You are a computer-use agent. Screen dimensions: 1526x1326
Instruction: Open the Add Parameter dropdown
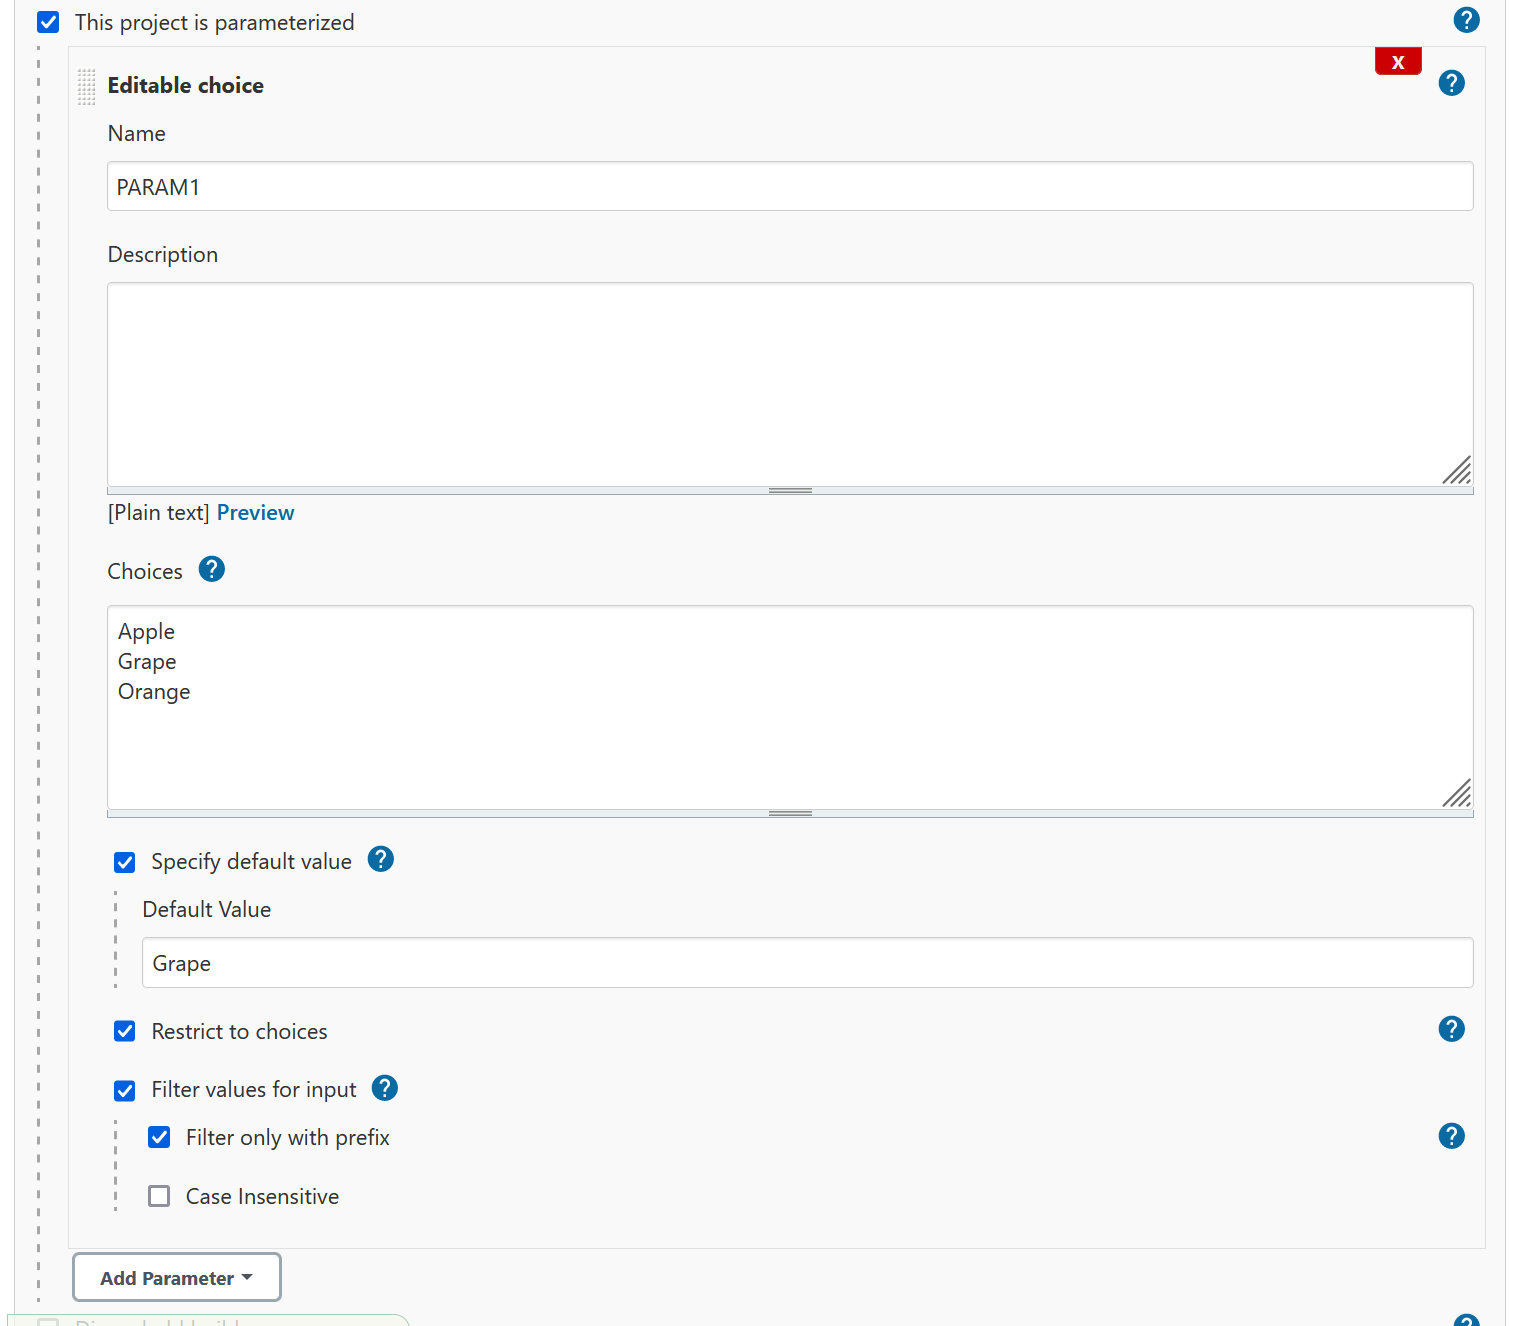tap(177, 1277)
